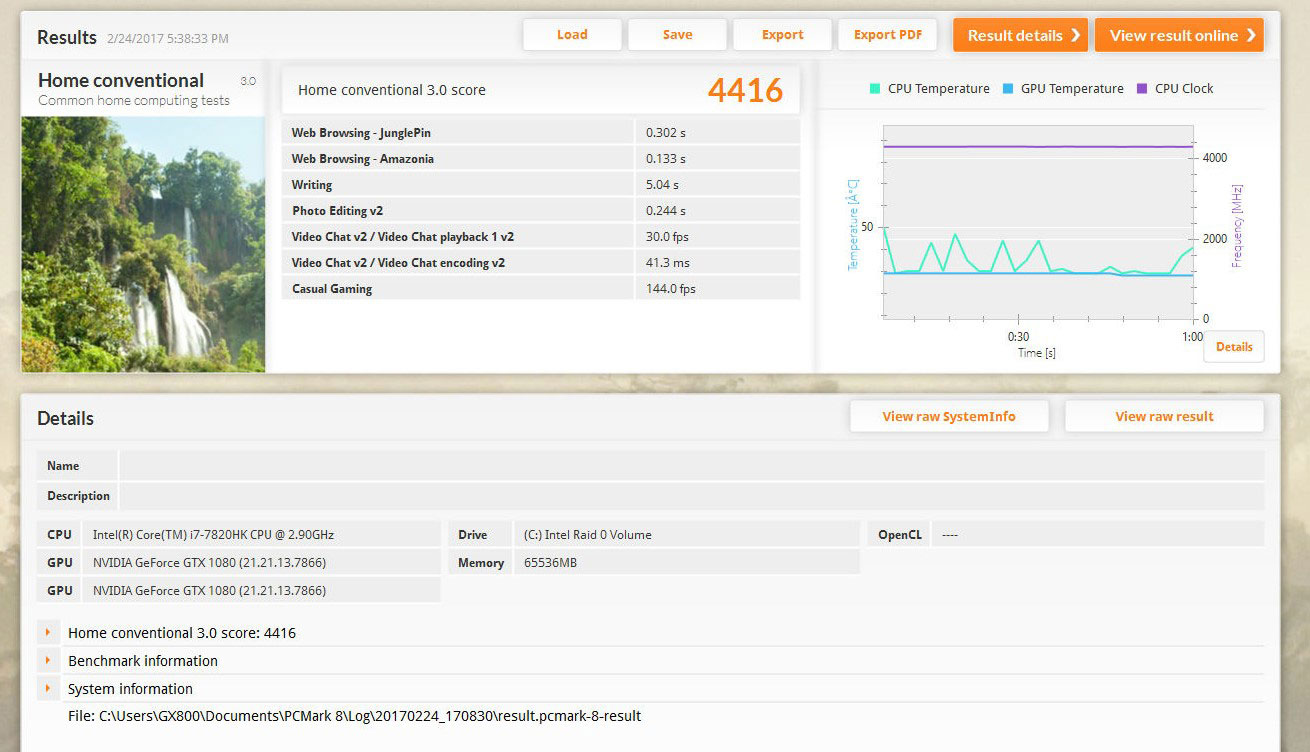The height and width of the screenshot is (752, 1310).
Task: Open the chart Details button
Action: click(1233, 347)
